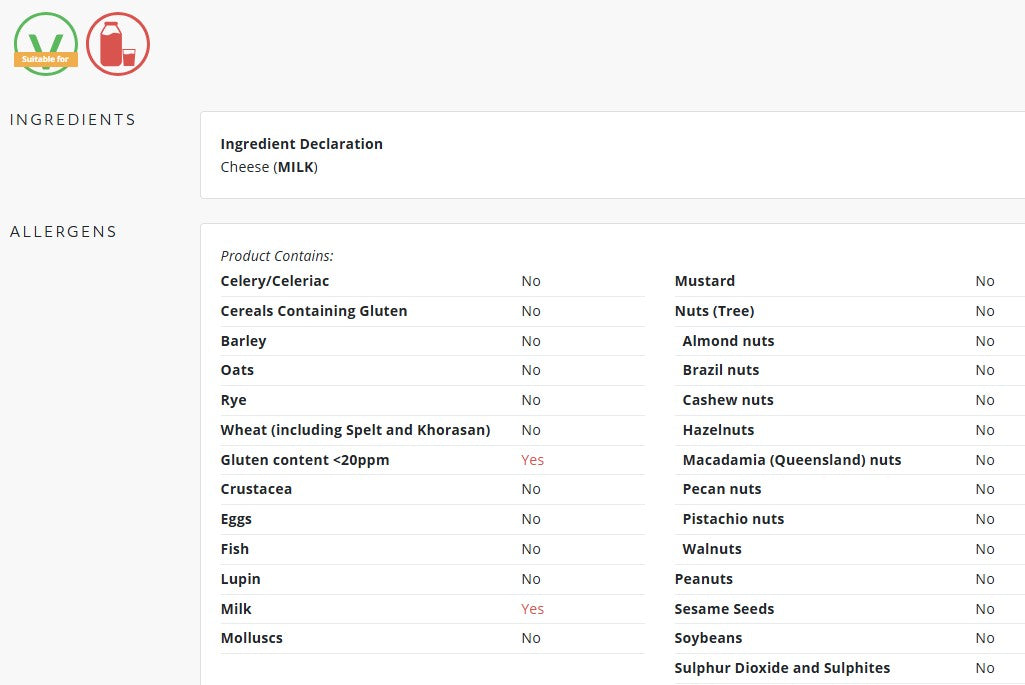Screen dimensions: 1025x685
Task: Click the No value for Soybeans
Action: click(x=985, y=638)
